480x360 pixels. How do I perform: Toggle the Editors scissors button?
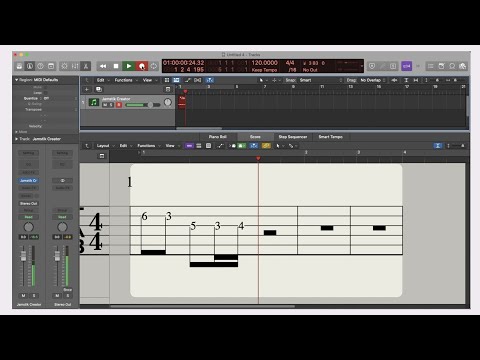86,66
